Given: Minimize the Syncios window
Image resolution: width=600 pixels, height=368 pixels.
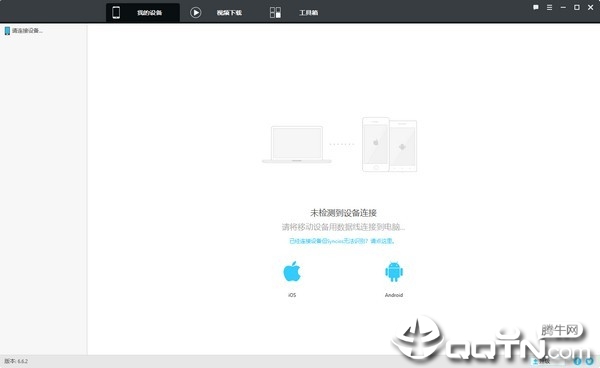Looking at the screenshot, I should (563, 7).
